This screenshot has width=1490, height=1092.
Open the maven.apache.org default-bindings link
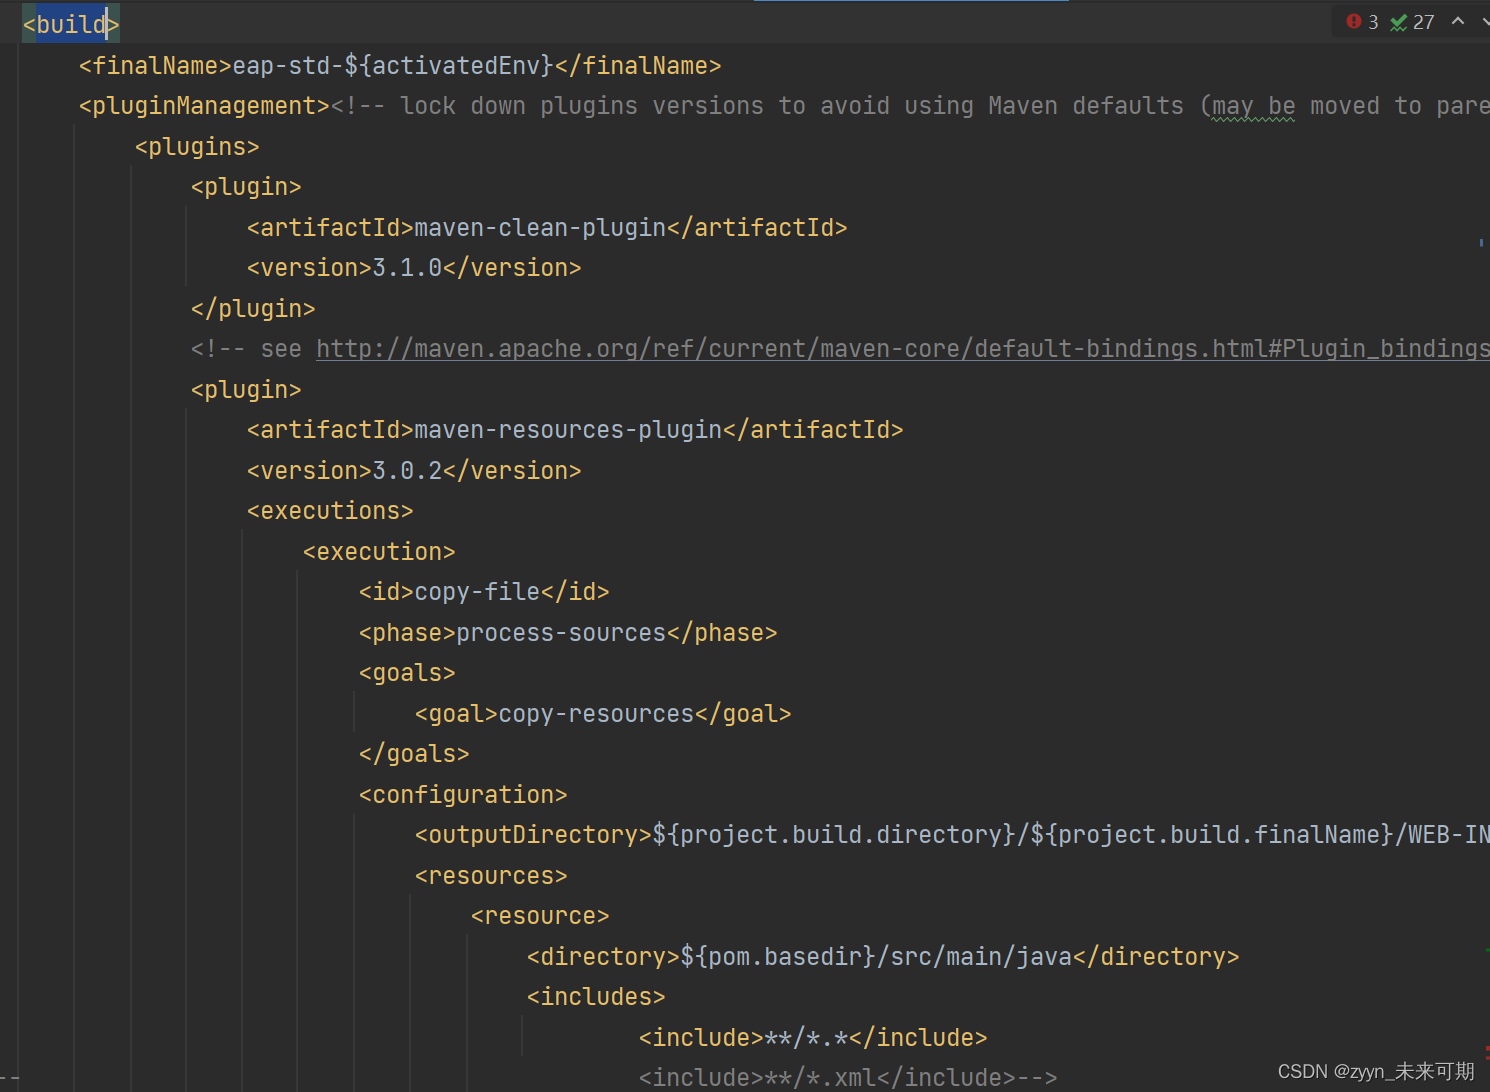[x=903, y=349]
